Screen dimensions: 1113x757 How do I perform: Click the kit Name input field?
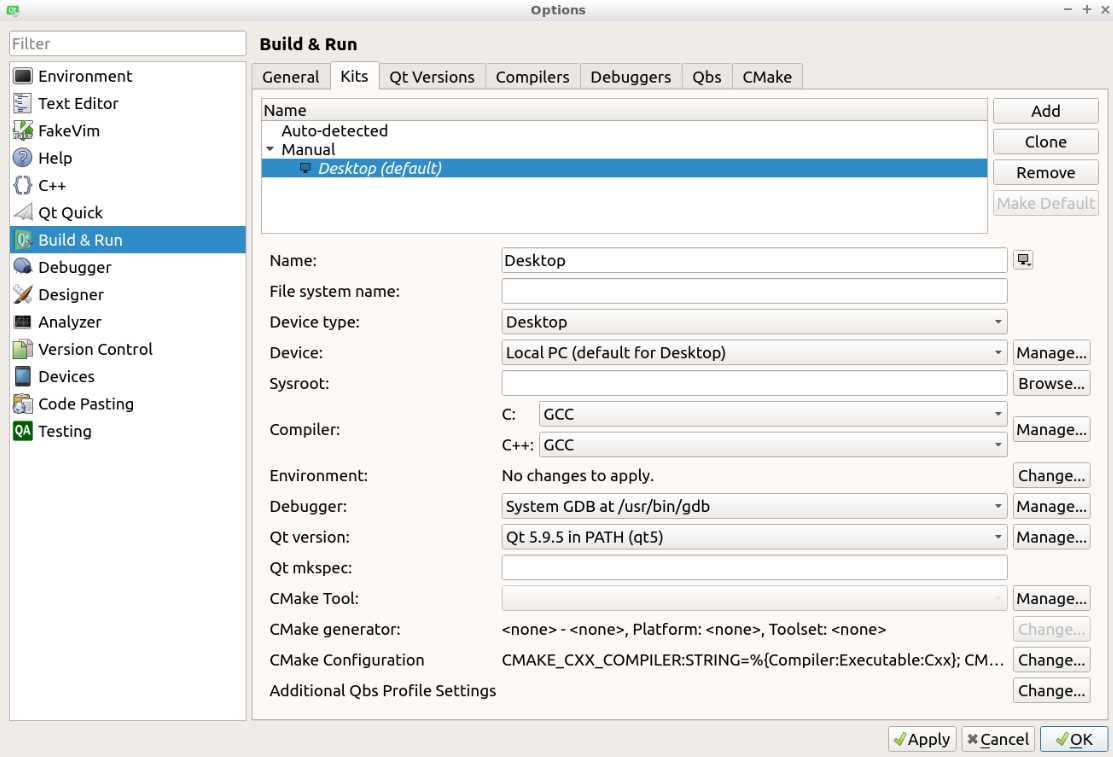(754, 260)
